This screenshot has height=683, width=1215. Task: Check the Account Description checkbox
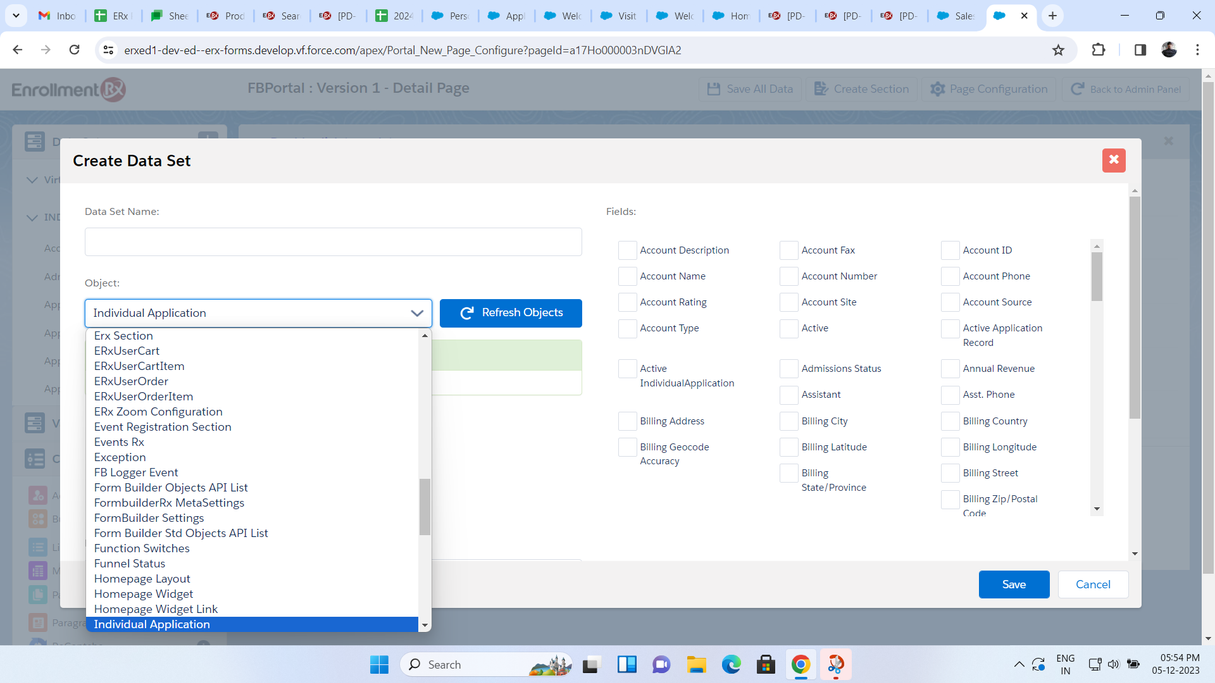coord(627,250)
